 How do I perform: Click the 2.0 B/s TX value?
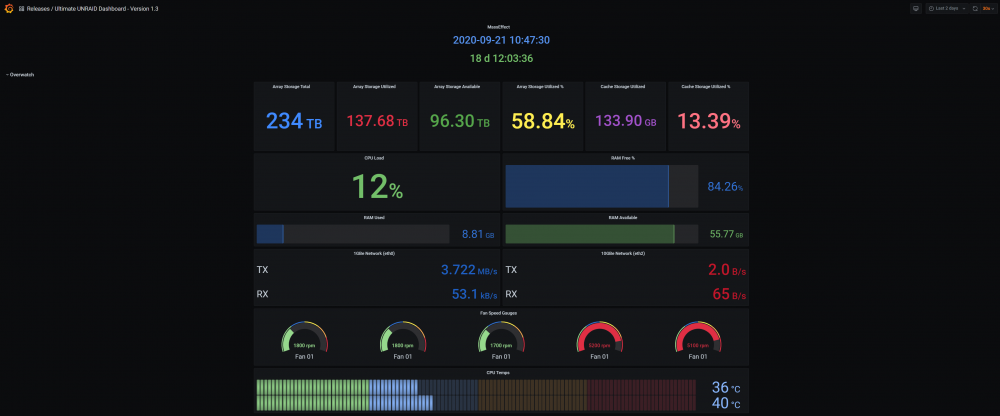click(x=727, y=270)
